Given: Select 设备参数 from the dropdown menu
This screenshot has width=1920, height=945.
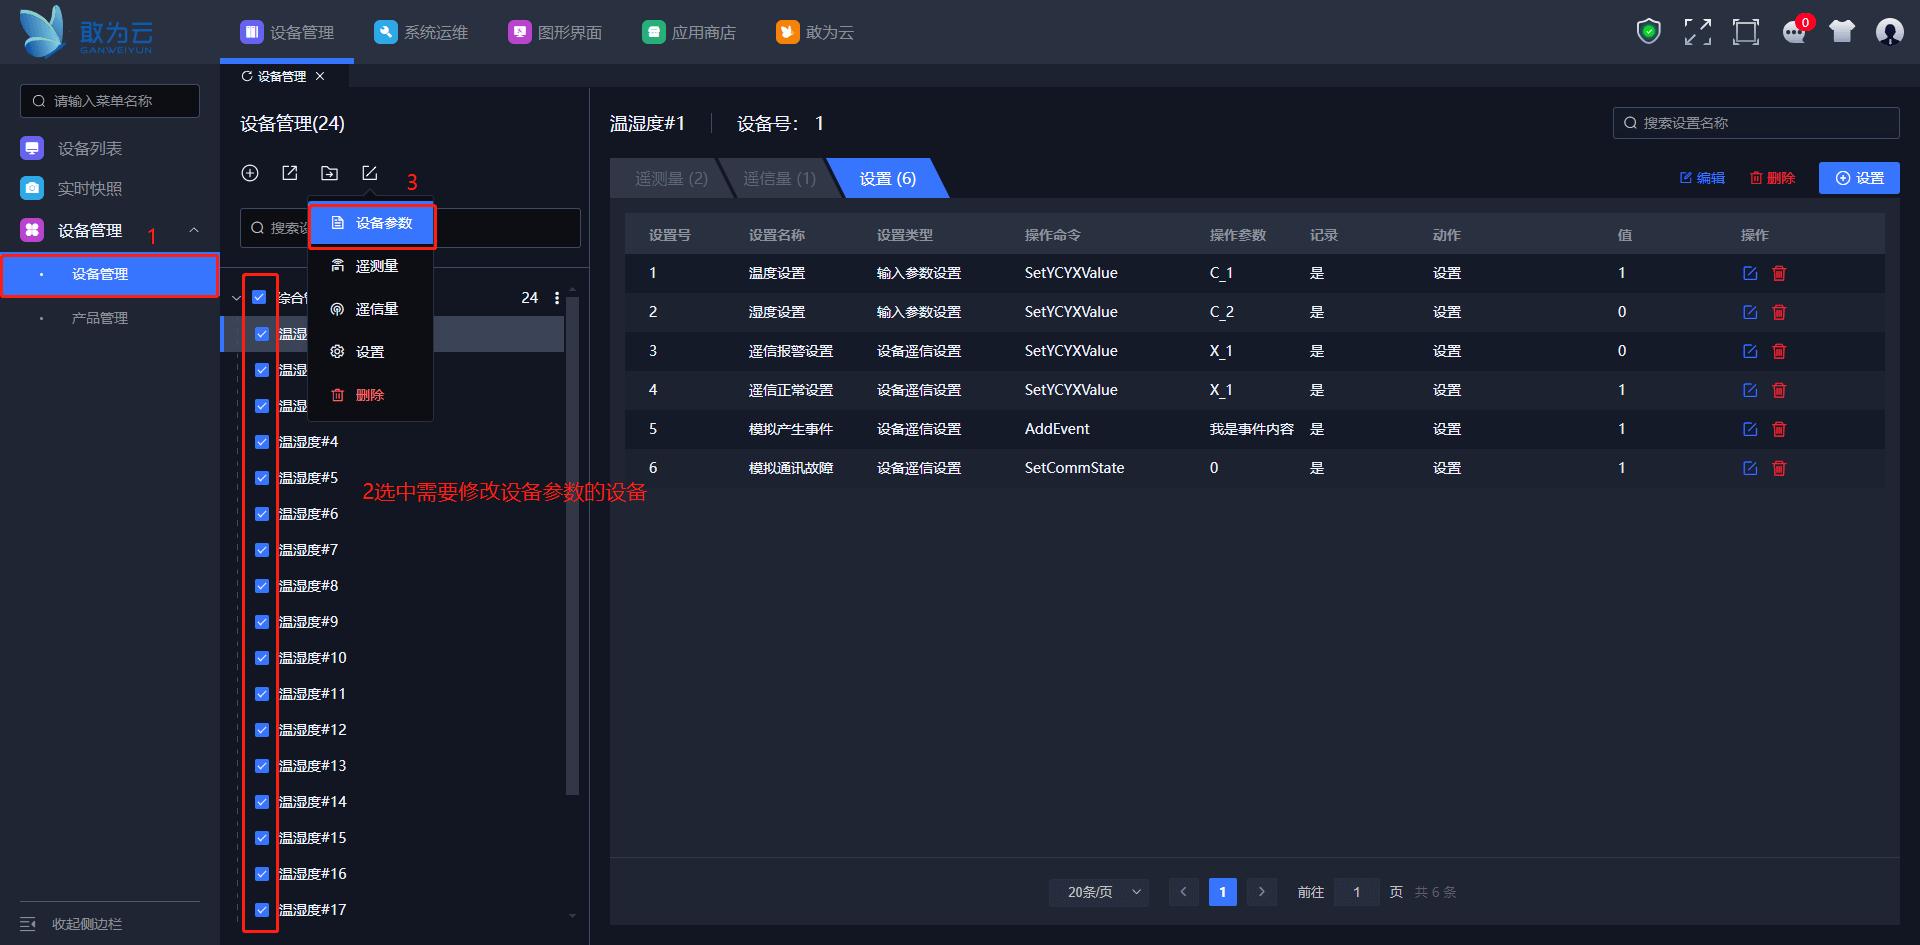Looking at the screenshot, I should pos(371,223).
